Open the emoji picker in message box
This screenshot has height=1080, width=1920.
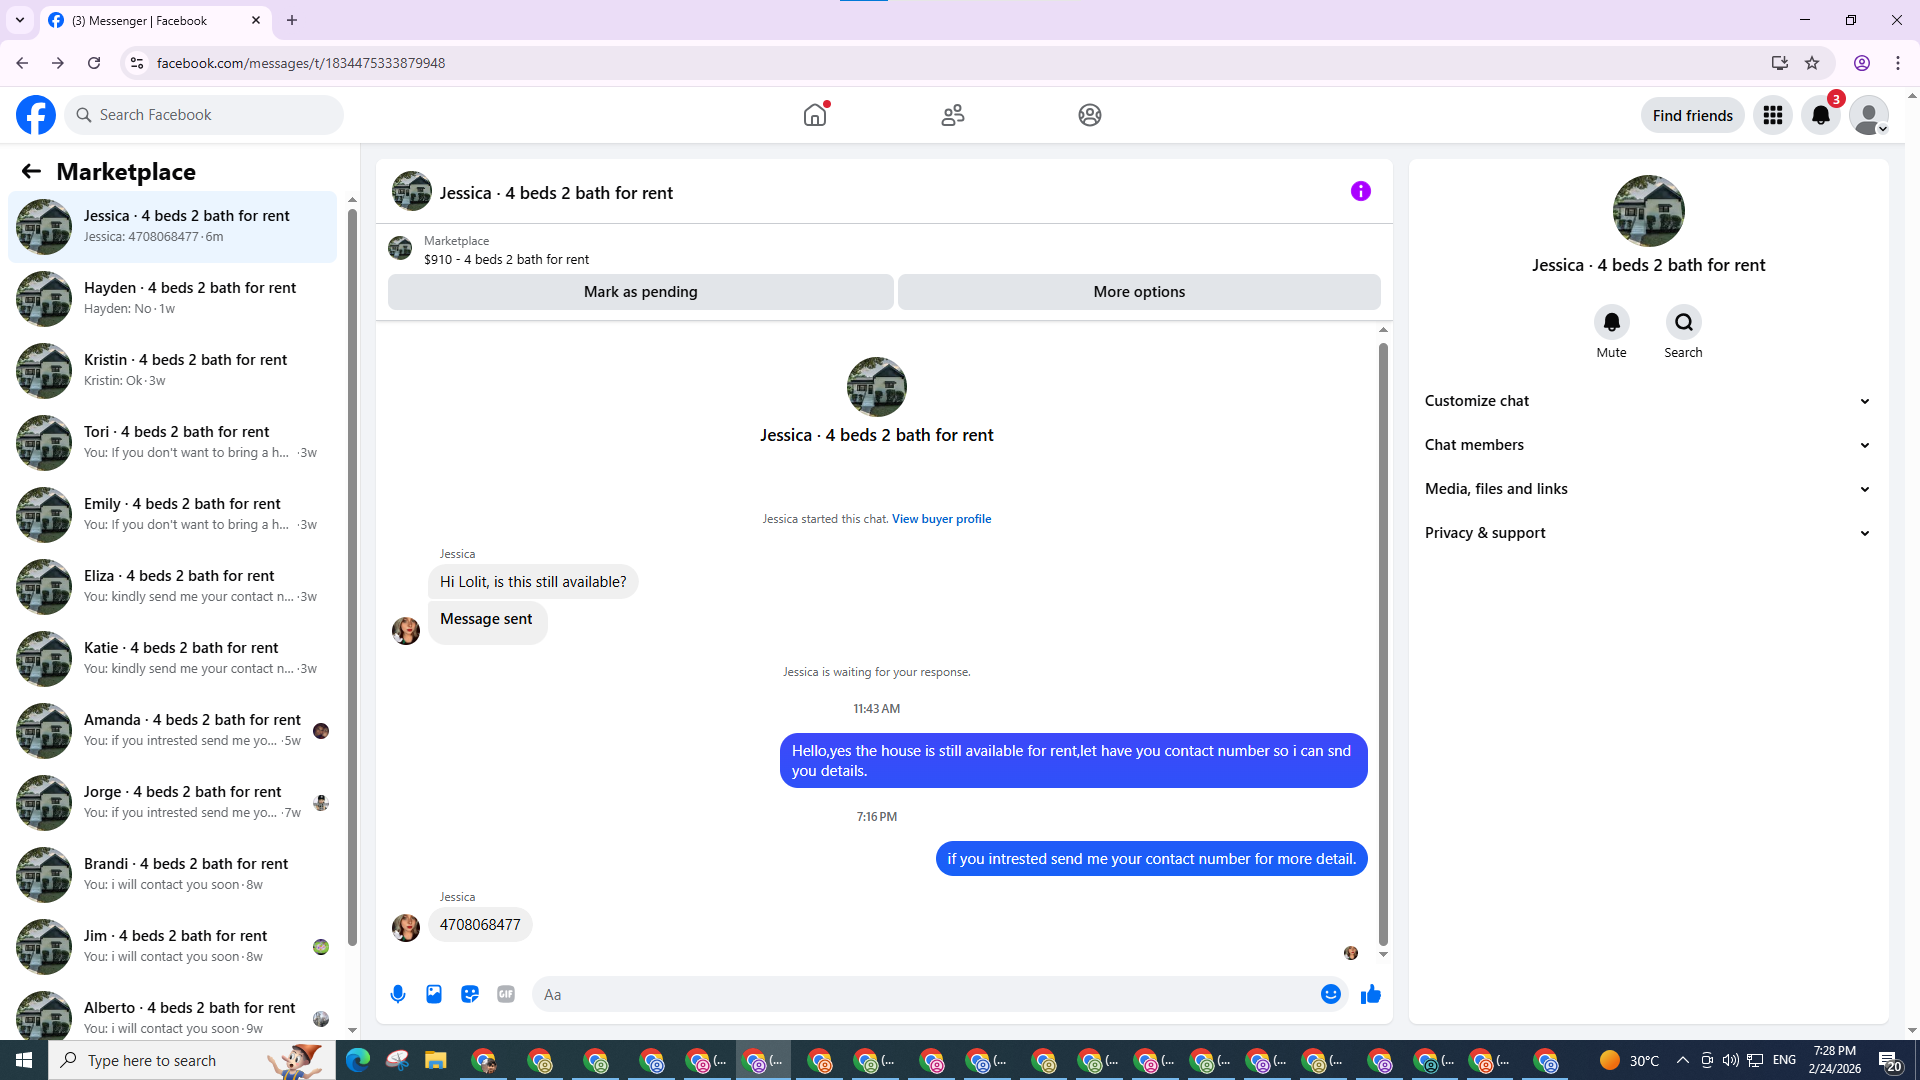(x=1330, y=994)
